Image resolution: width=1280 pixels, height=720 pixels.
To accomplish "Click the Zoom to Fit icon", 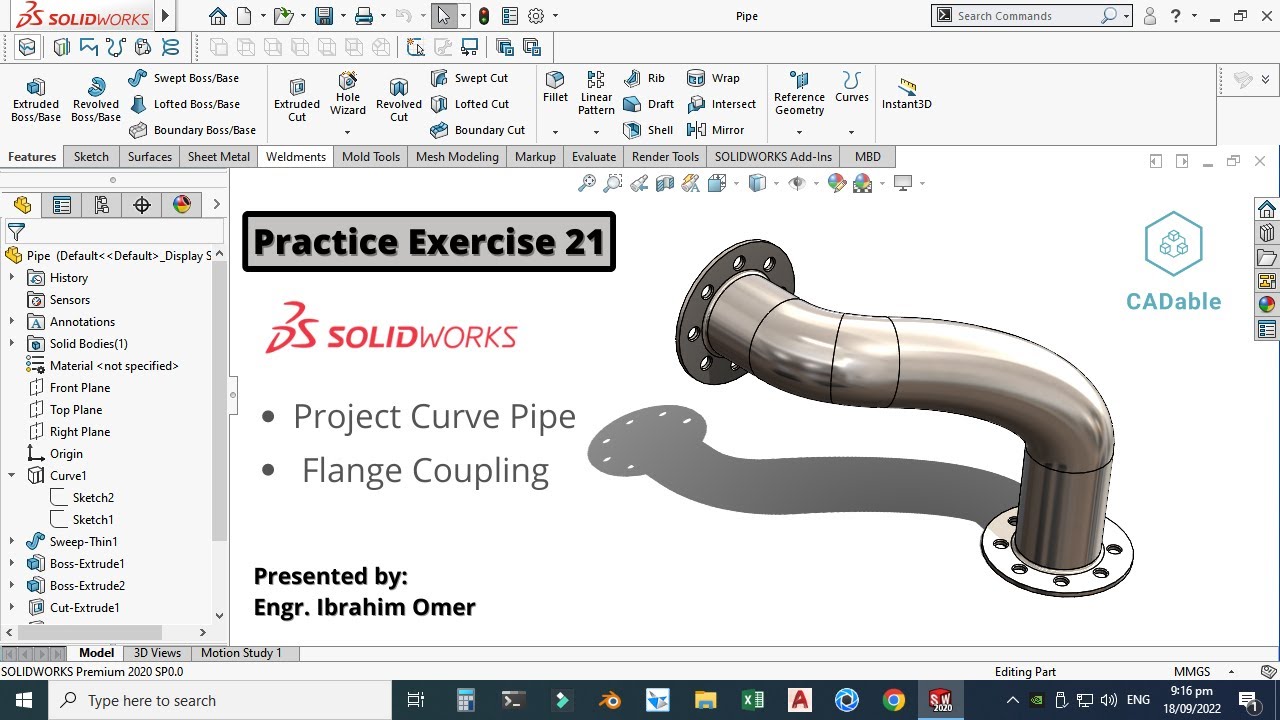I will click(x=587, y=183).
